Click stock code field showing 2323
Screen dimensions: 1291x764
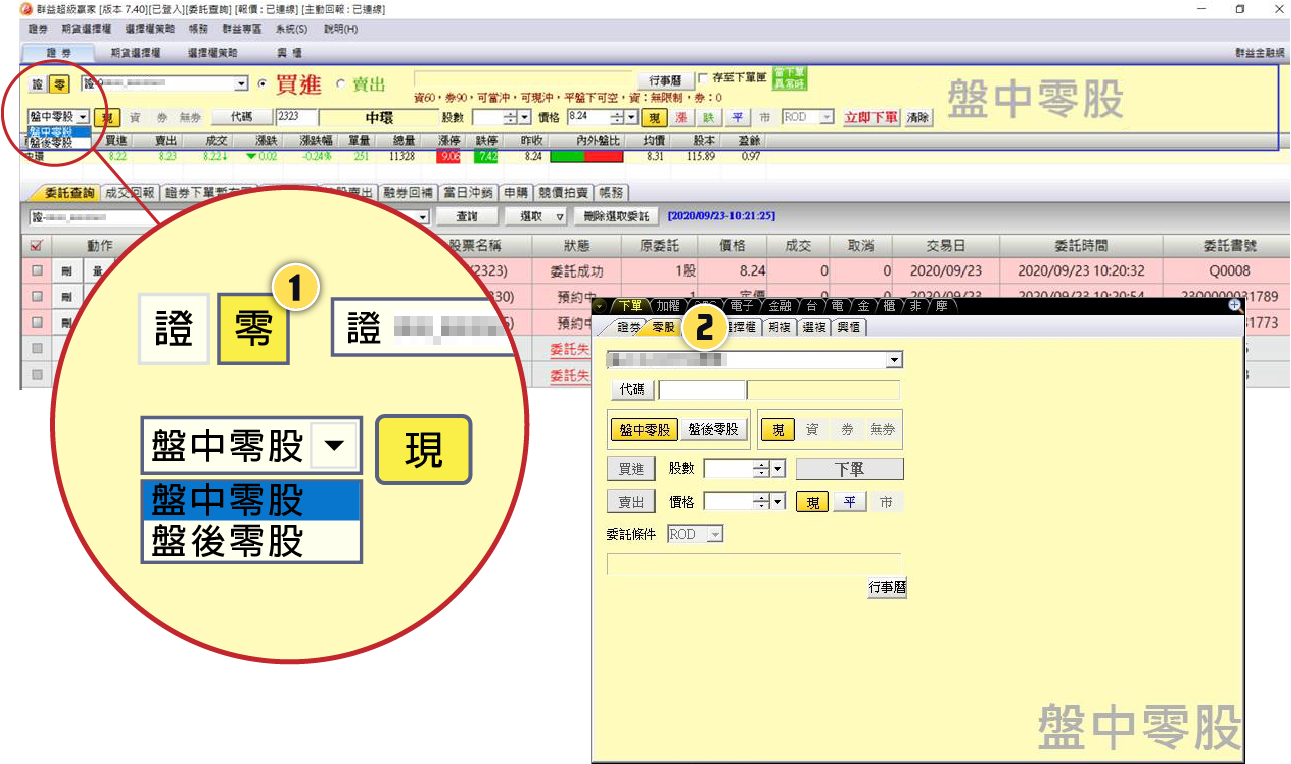295,117
